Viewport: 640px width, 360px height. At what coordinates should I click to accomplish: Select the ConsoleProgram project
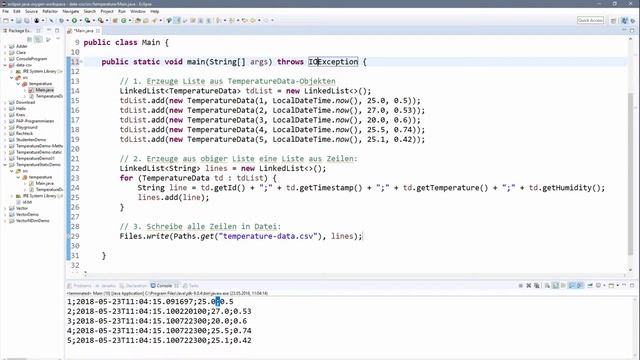pyautogui.click(x=31, y=59)
